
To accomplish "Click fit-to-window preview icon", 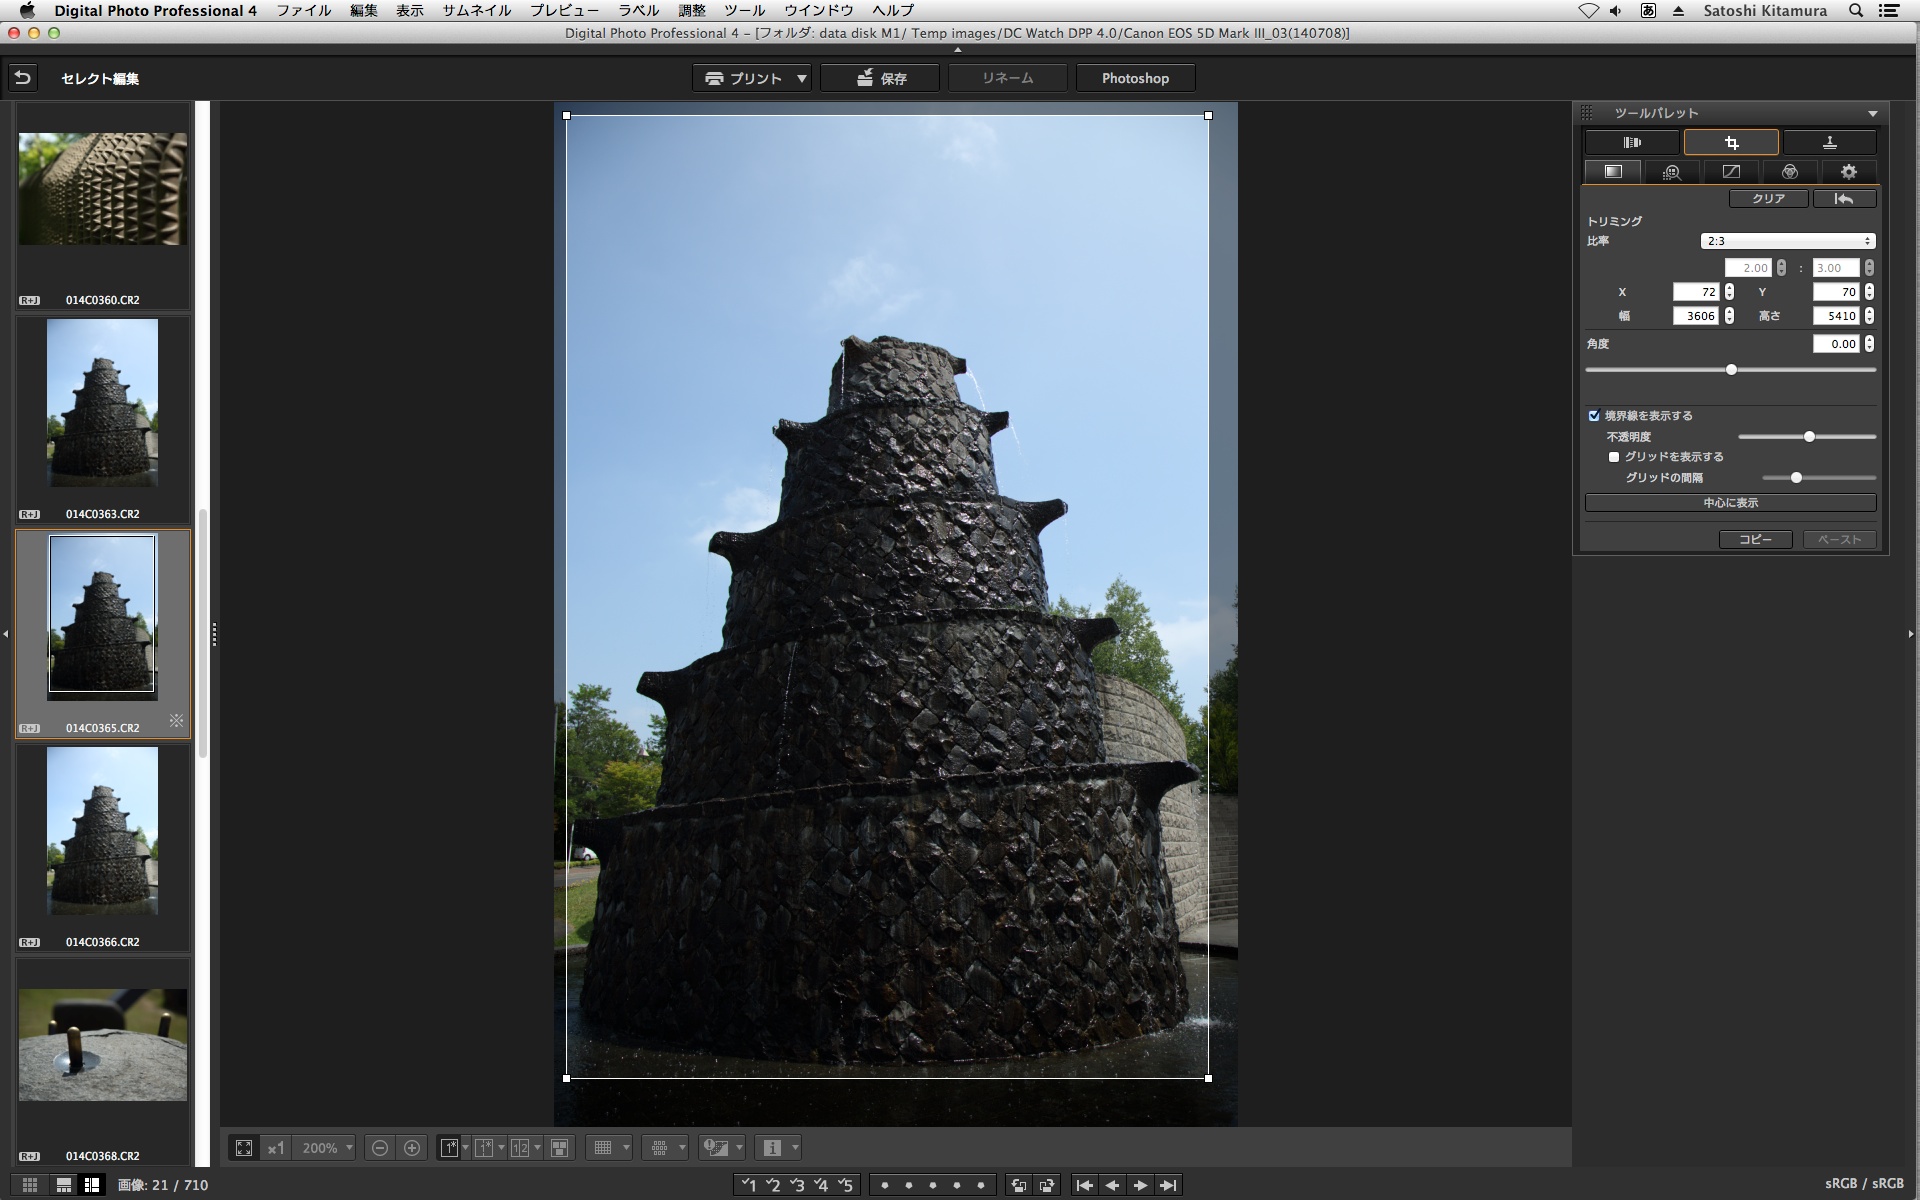I will (244, 1148).
